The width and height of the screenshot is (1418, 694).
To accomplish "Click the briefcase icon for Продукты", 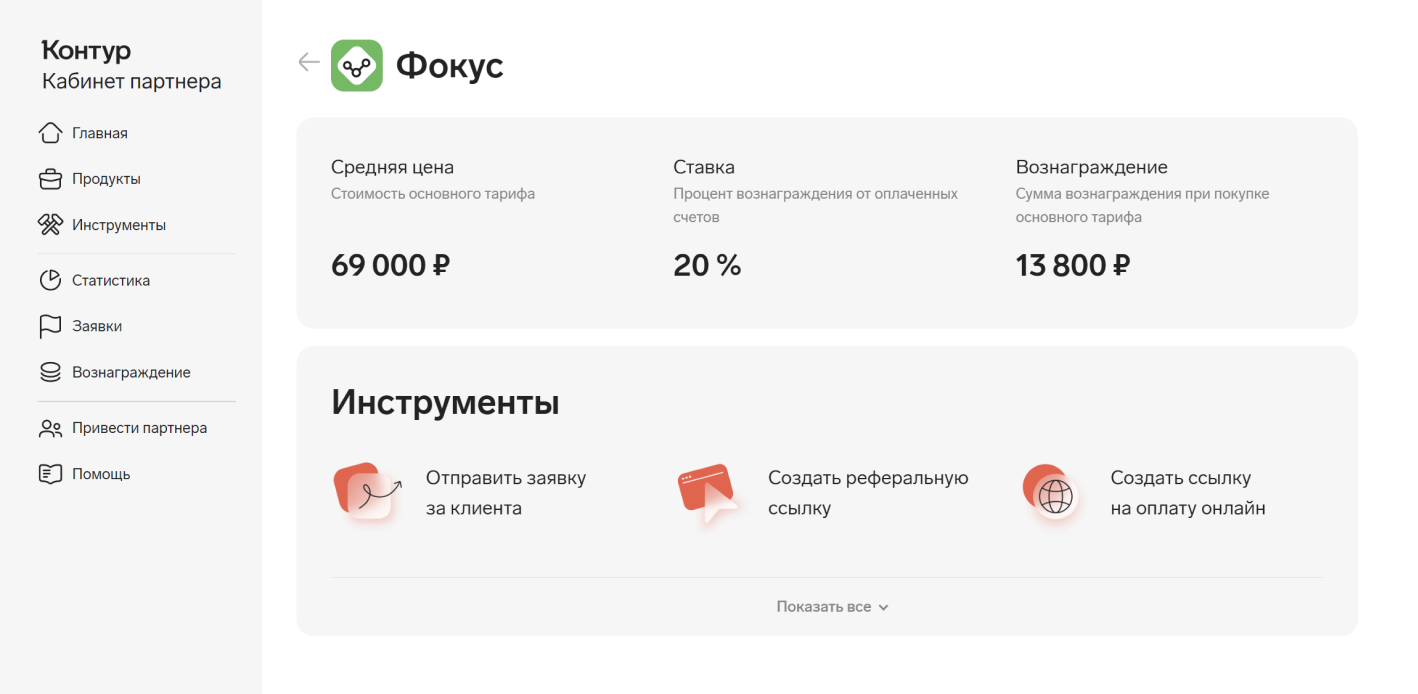I will 50,179.
